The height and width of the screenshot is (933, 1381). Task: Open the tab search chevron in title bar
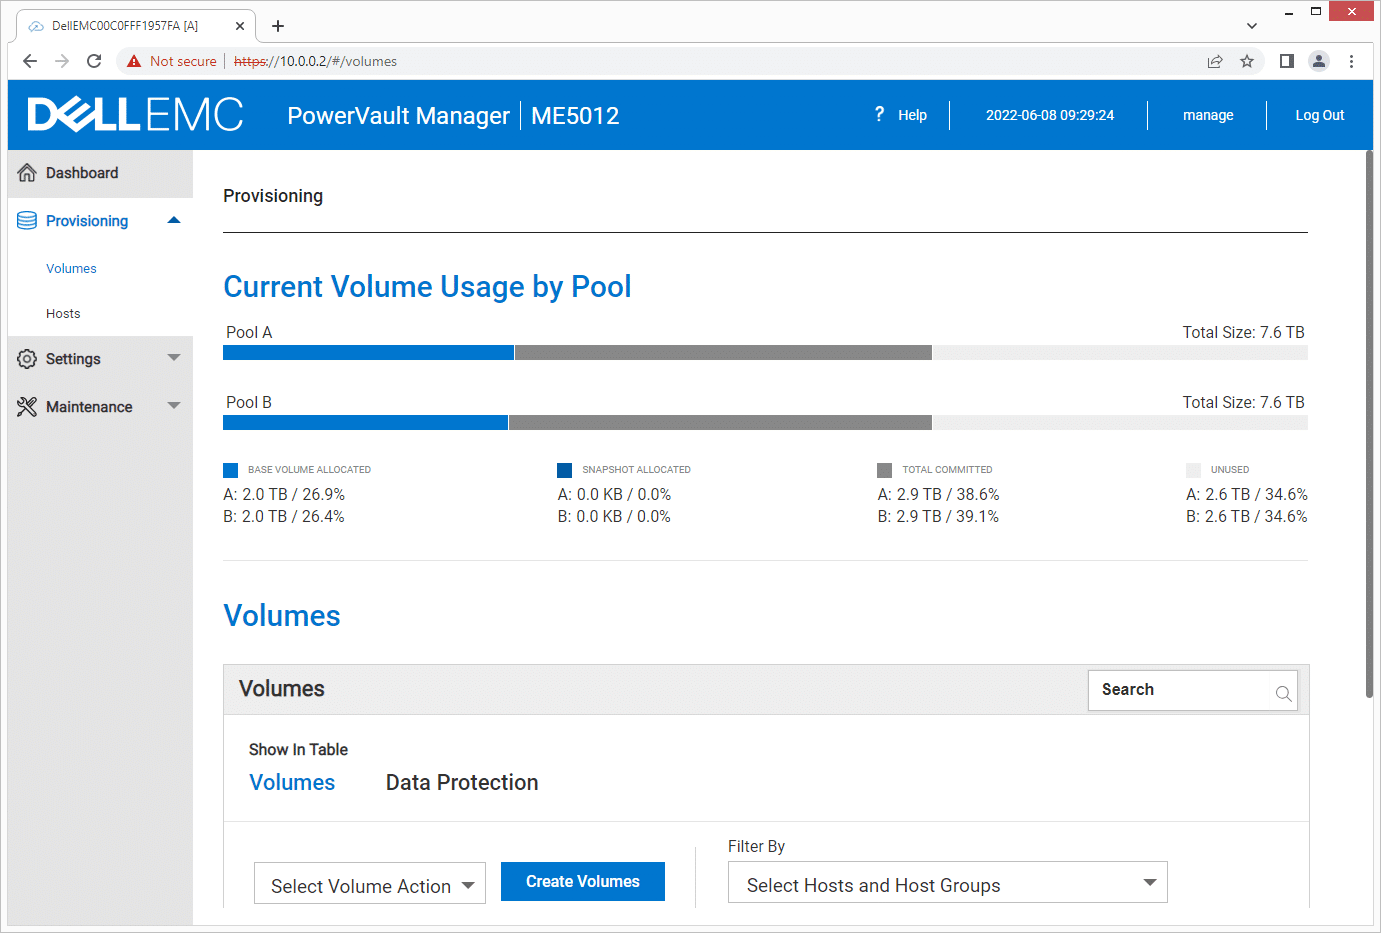(x=1252, y=26)
